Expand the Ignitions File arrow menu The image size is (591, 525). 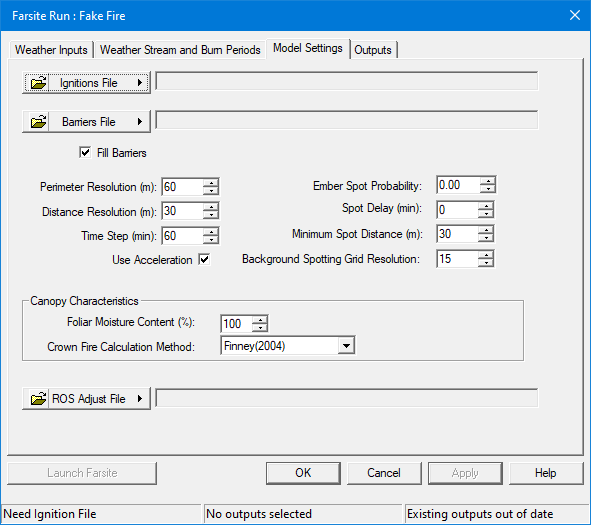(x=140, y=83)
